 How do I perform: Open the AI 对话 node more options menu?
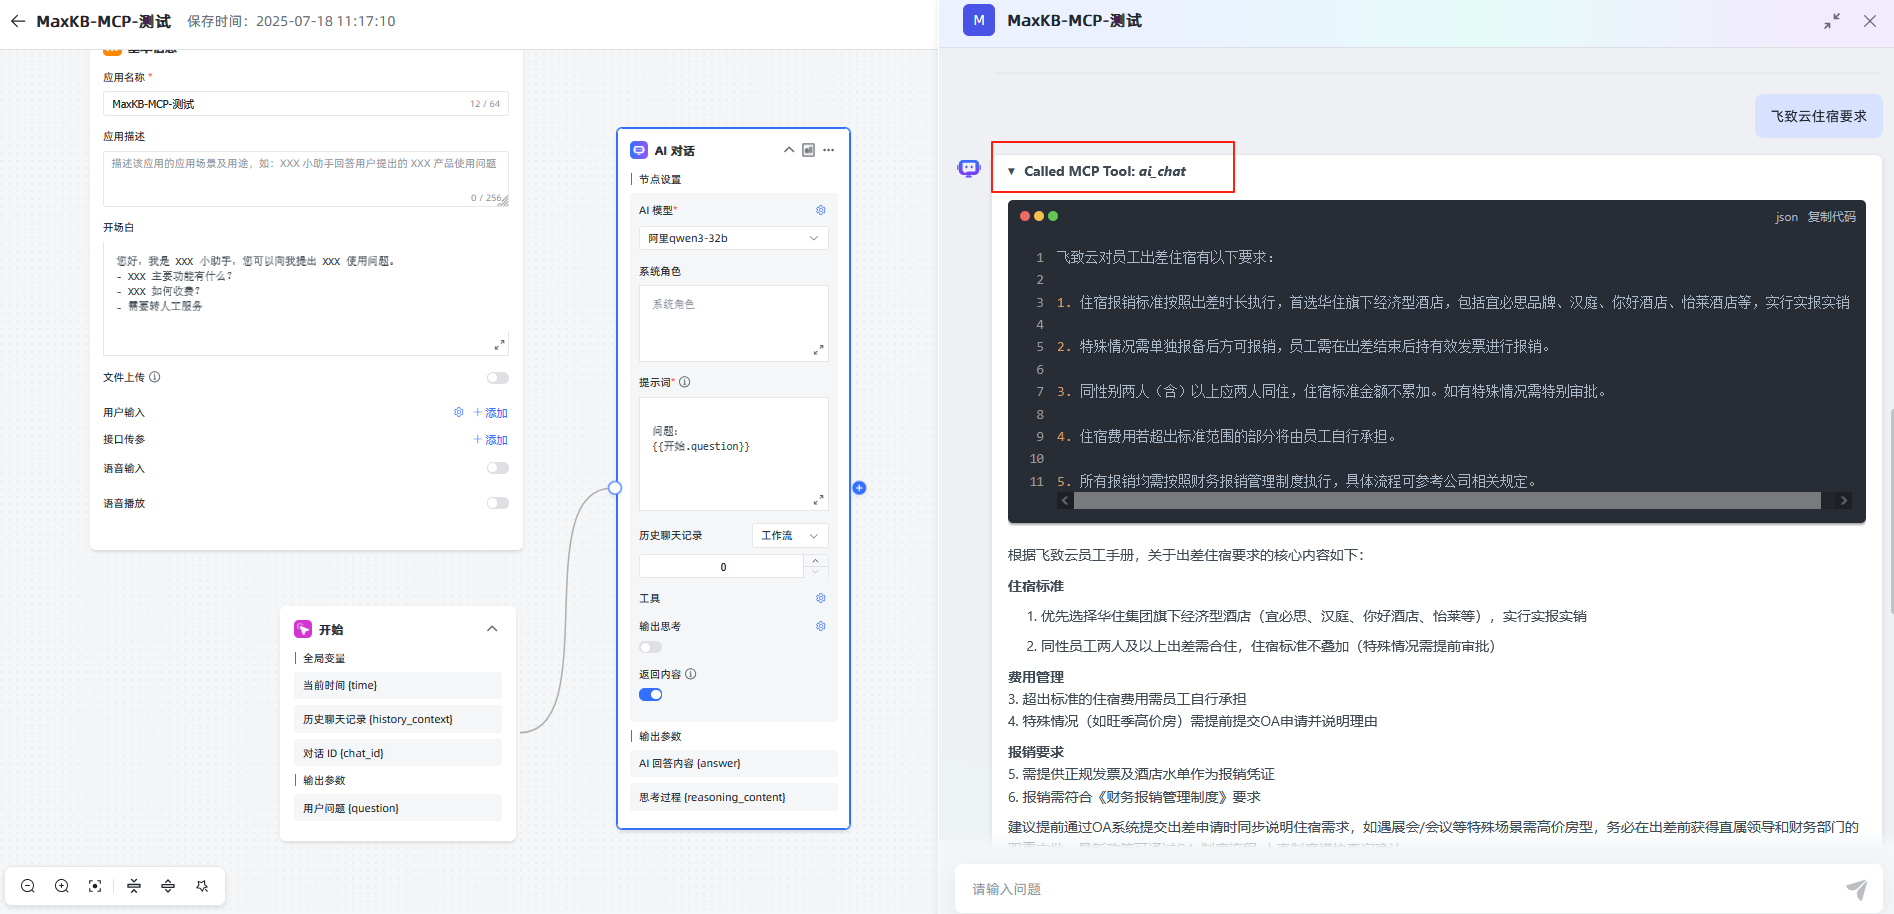point(828,149)
